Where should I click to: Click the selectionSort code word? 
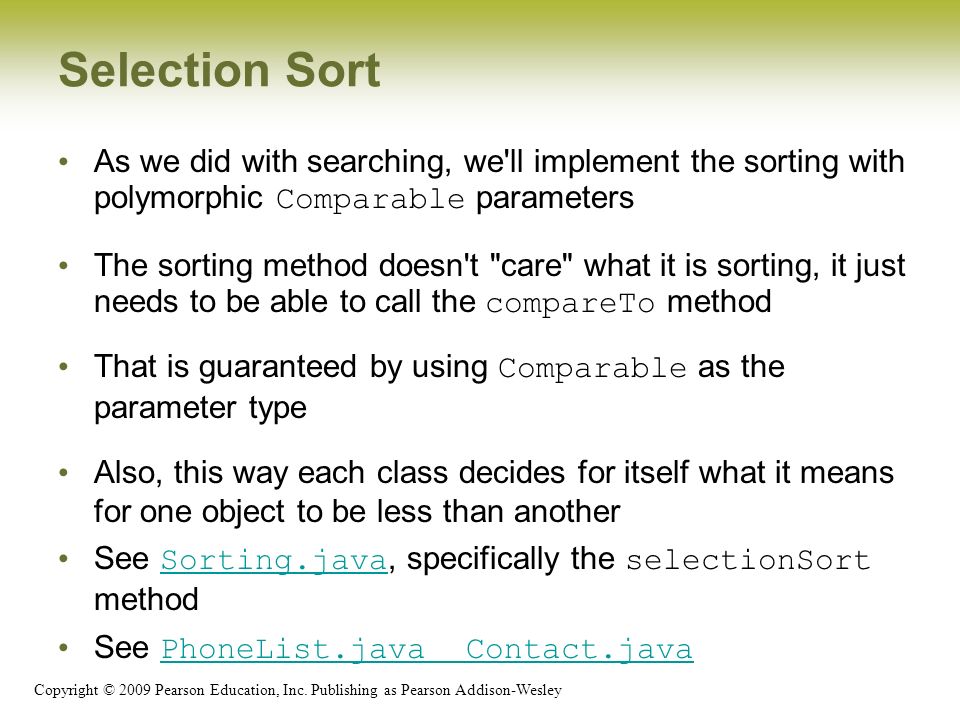tap(748, 560)
